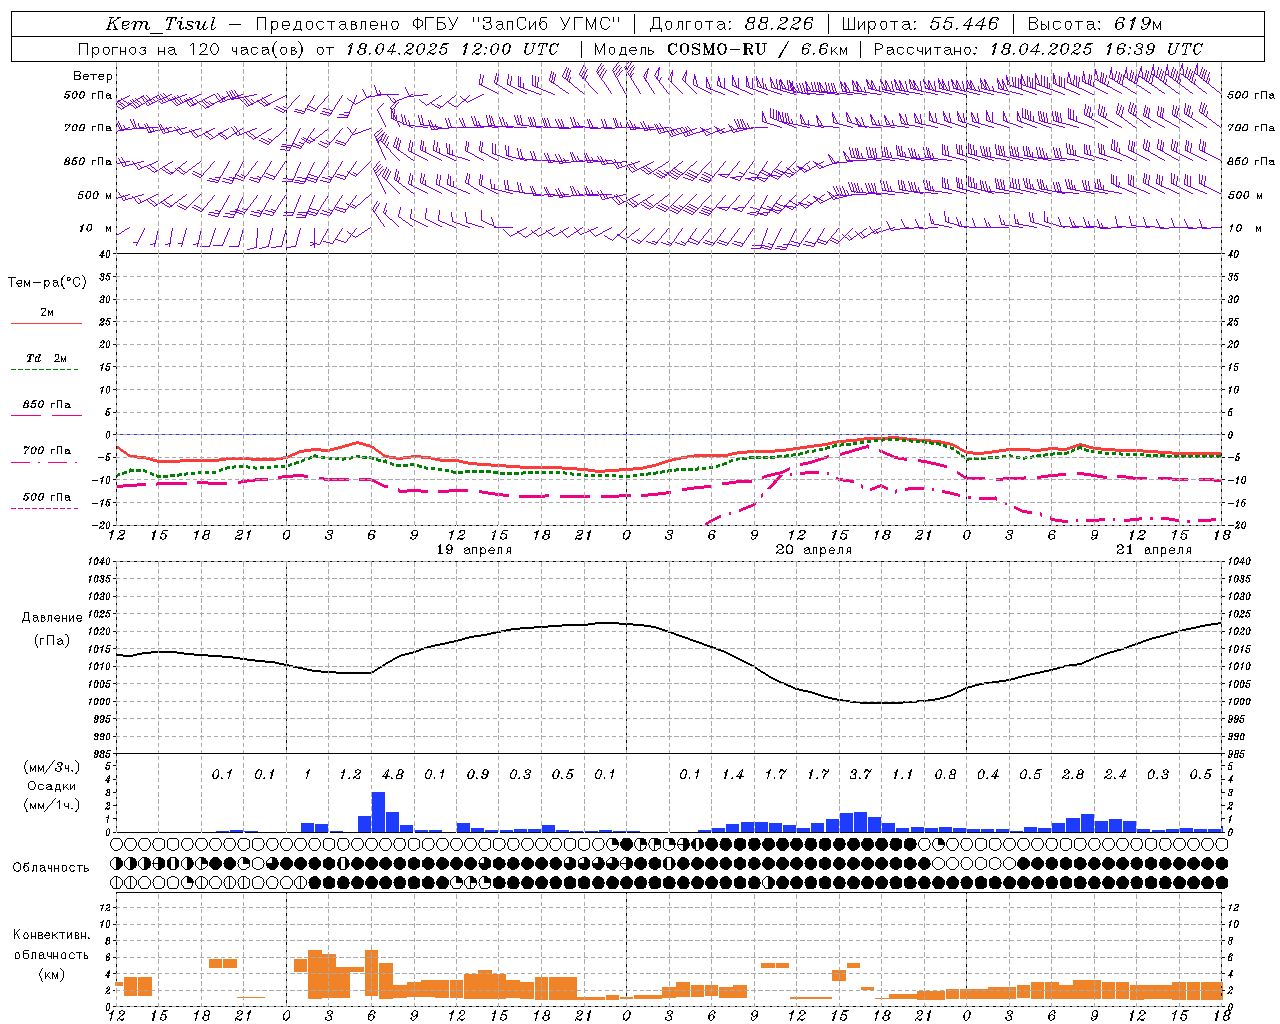1280x1024 pixels.
Task: Click the "Ветер" wind panel label
Action: pos(93,76)
